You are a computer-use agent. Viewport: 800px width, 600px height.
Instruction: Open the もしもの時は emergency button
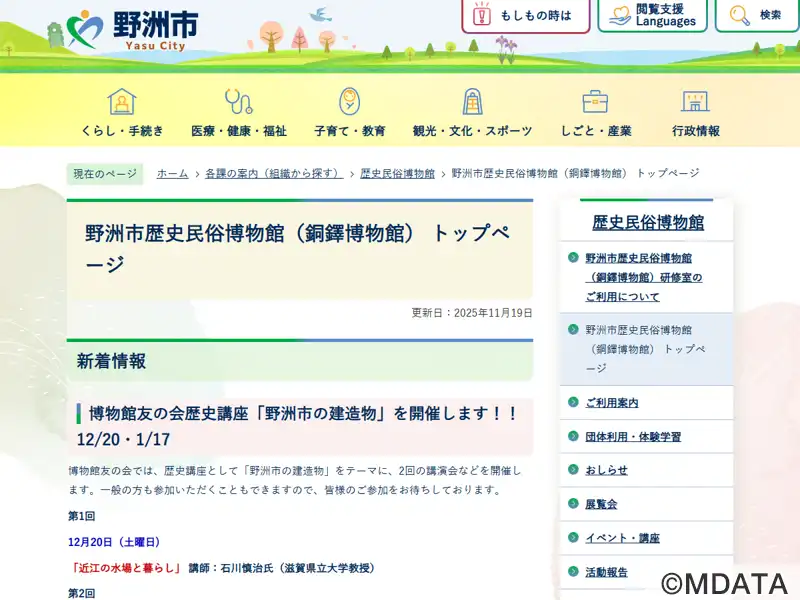click(526, 15)
